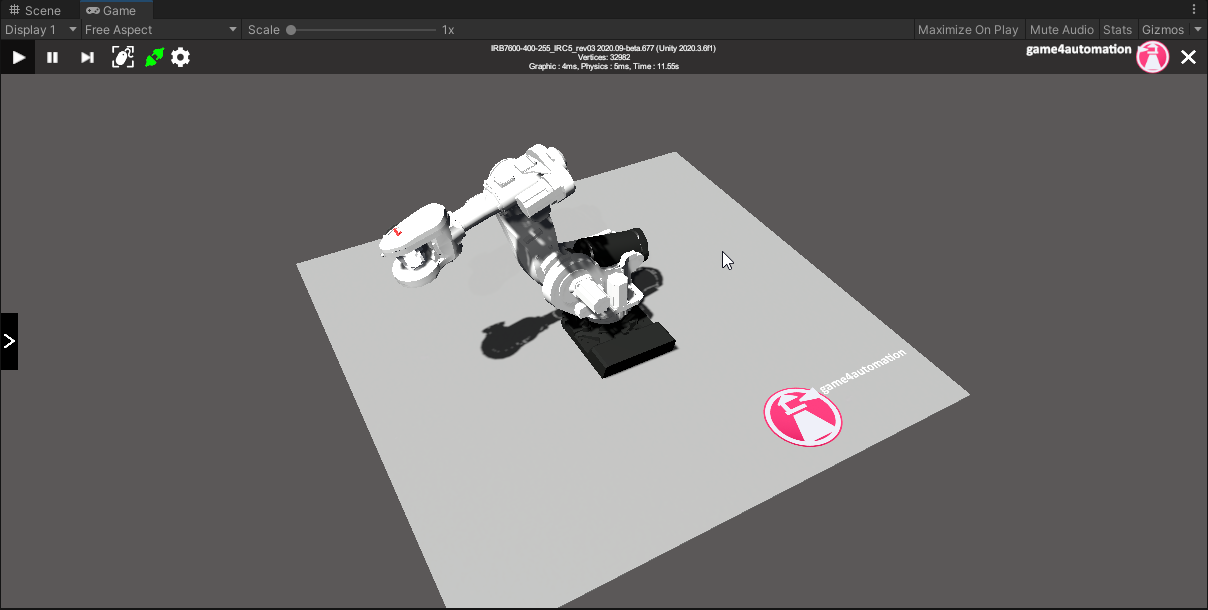1208x610 pixels.
Task: Click the IRB7600 model name text
Action: (603, 48)
